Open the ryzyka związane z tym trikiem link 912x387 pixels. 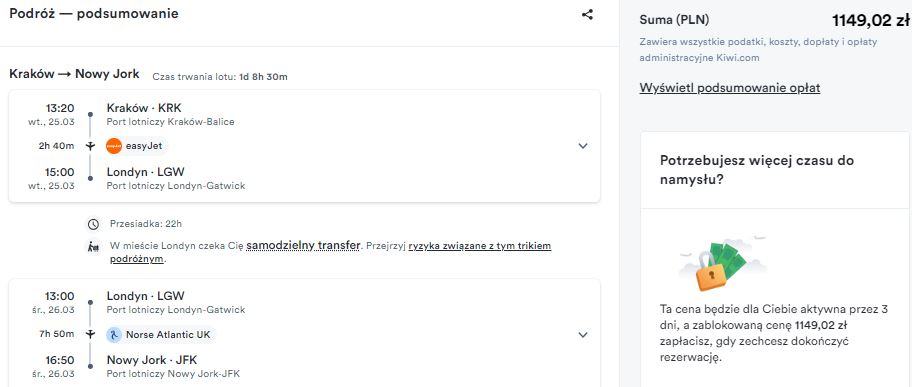330,252
